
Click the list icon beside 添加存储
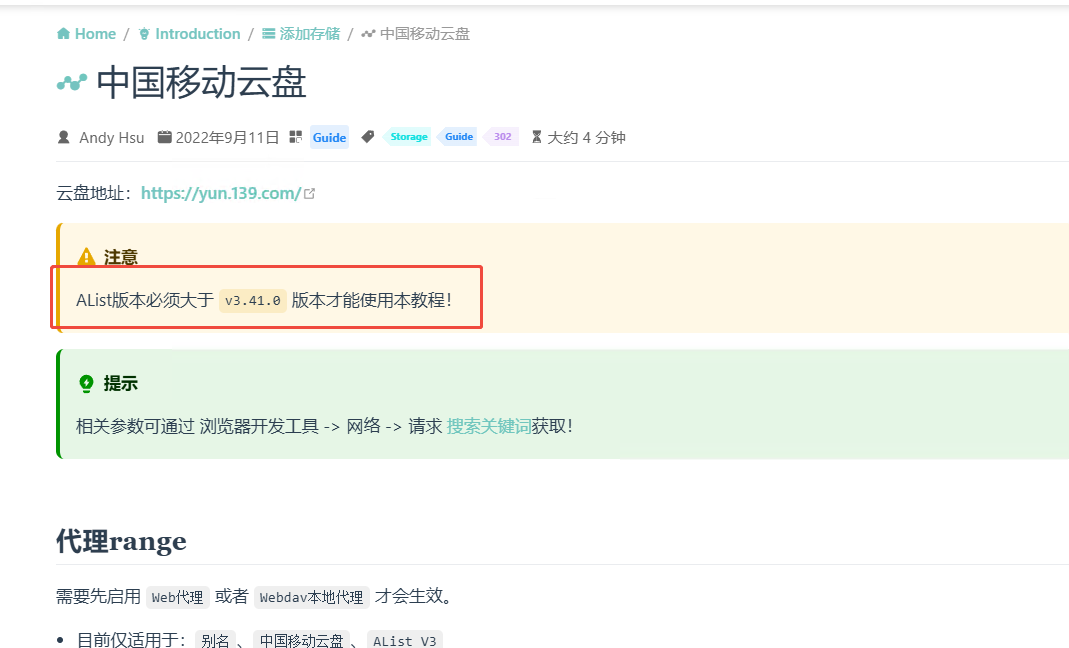click(269, 34)
